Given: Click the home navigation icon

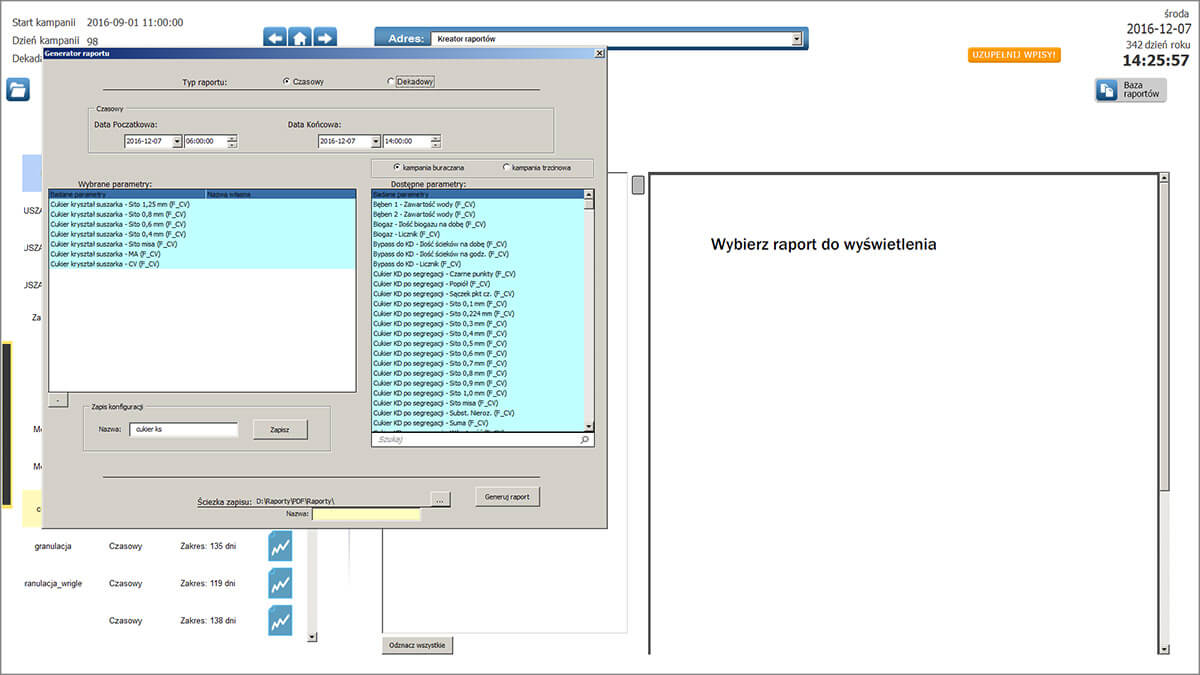Looking at the screenshot, I should tap(299, 36).
